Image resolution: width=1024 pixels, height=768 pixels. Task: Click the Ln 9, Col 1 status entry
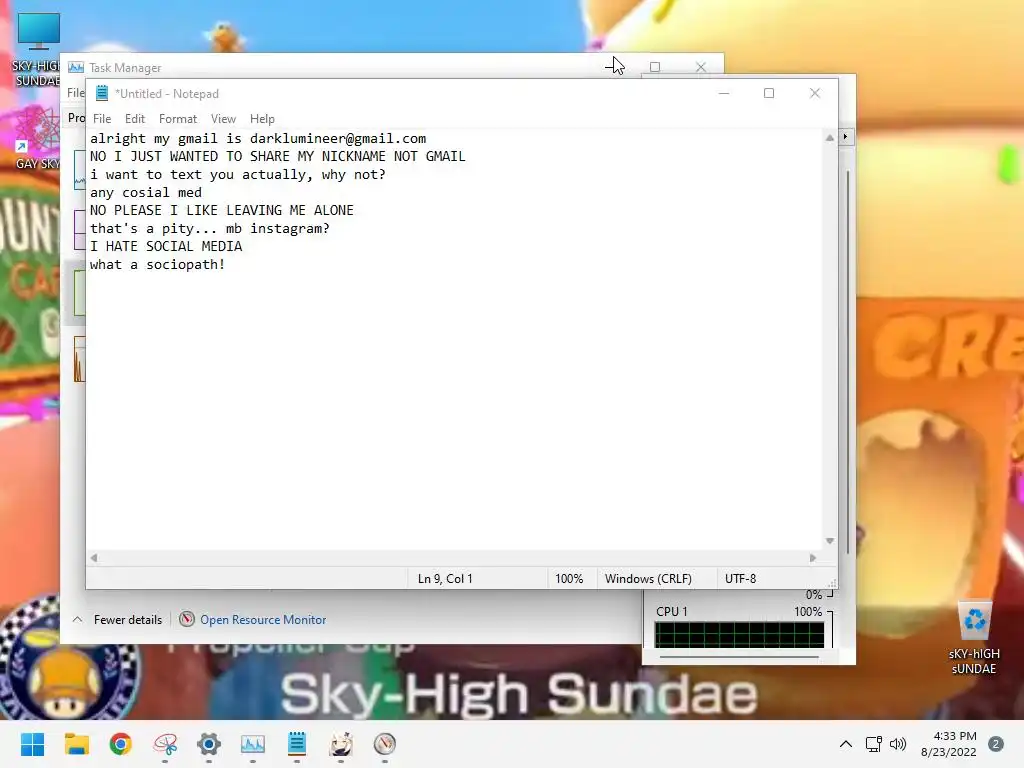(445, 579)
